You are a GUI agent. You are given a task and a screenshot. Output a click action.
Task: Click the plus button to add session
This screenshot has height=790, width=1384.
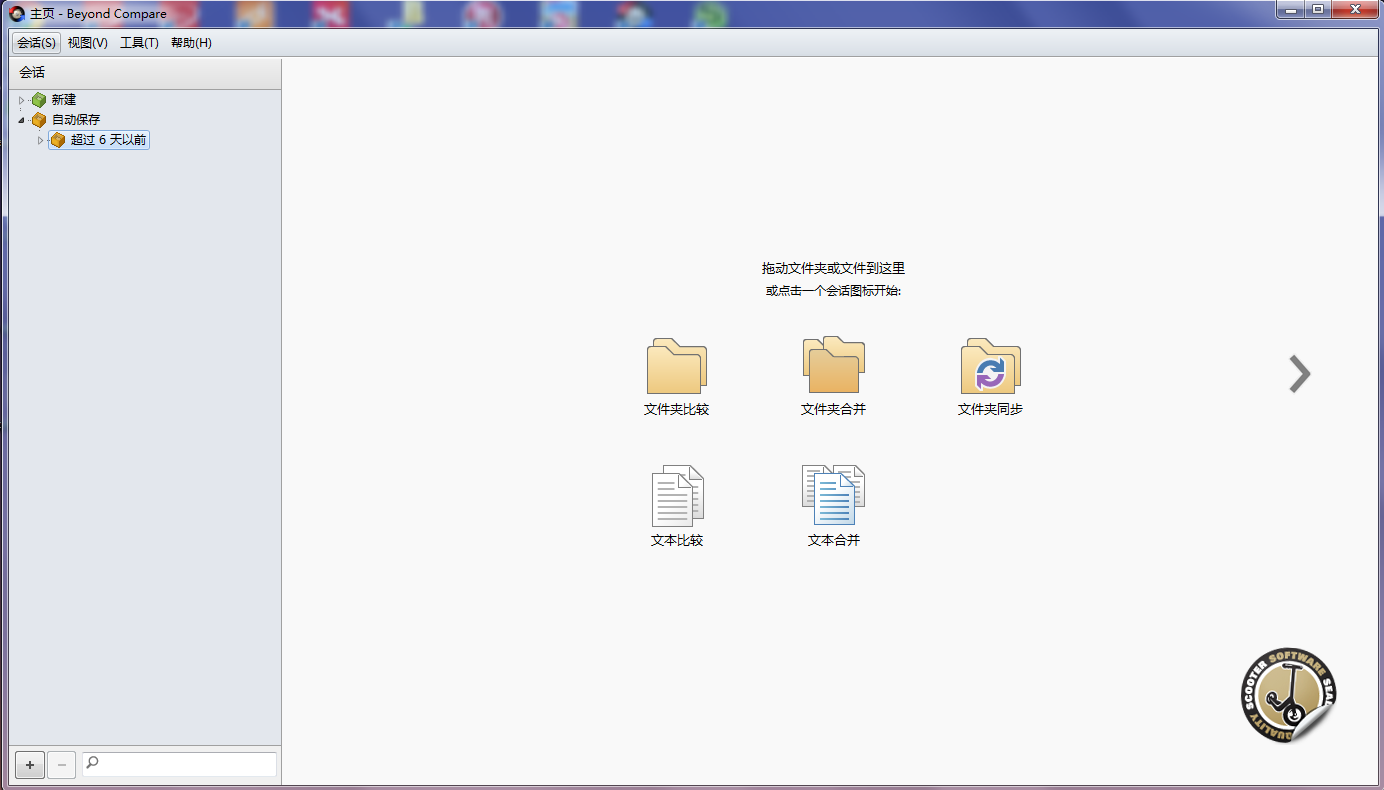[x=30, y=765]
